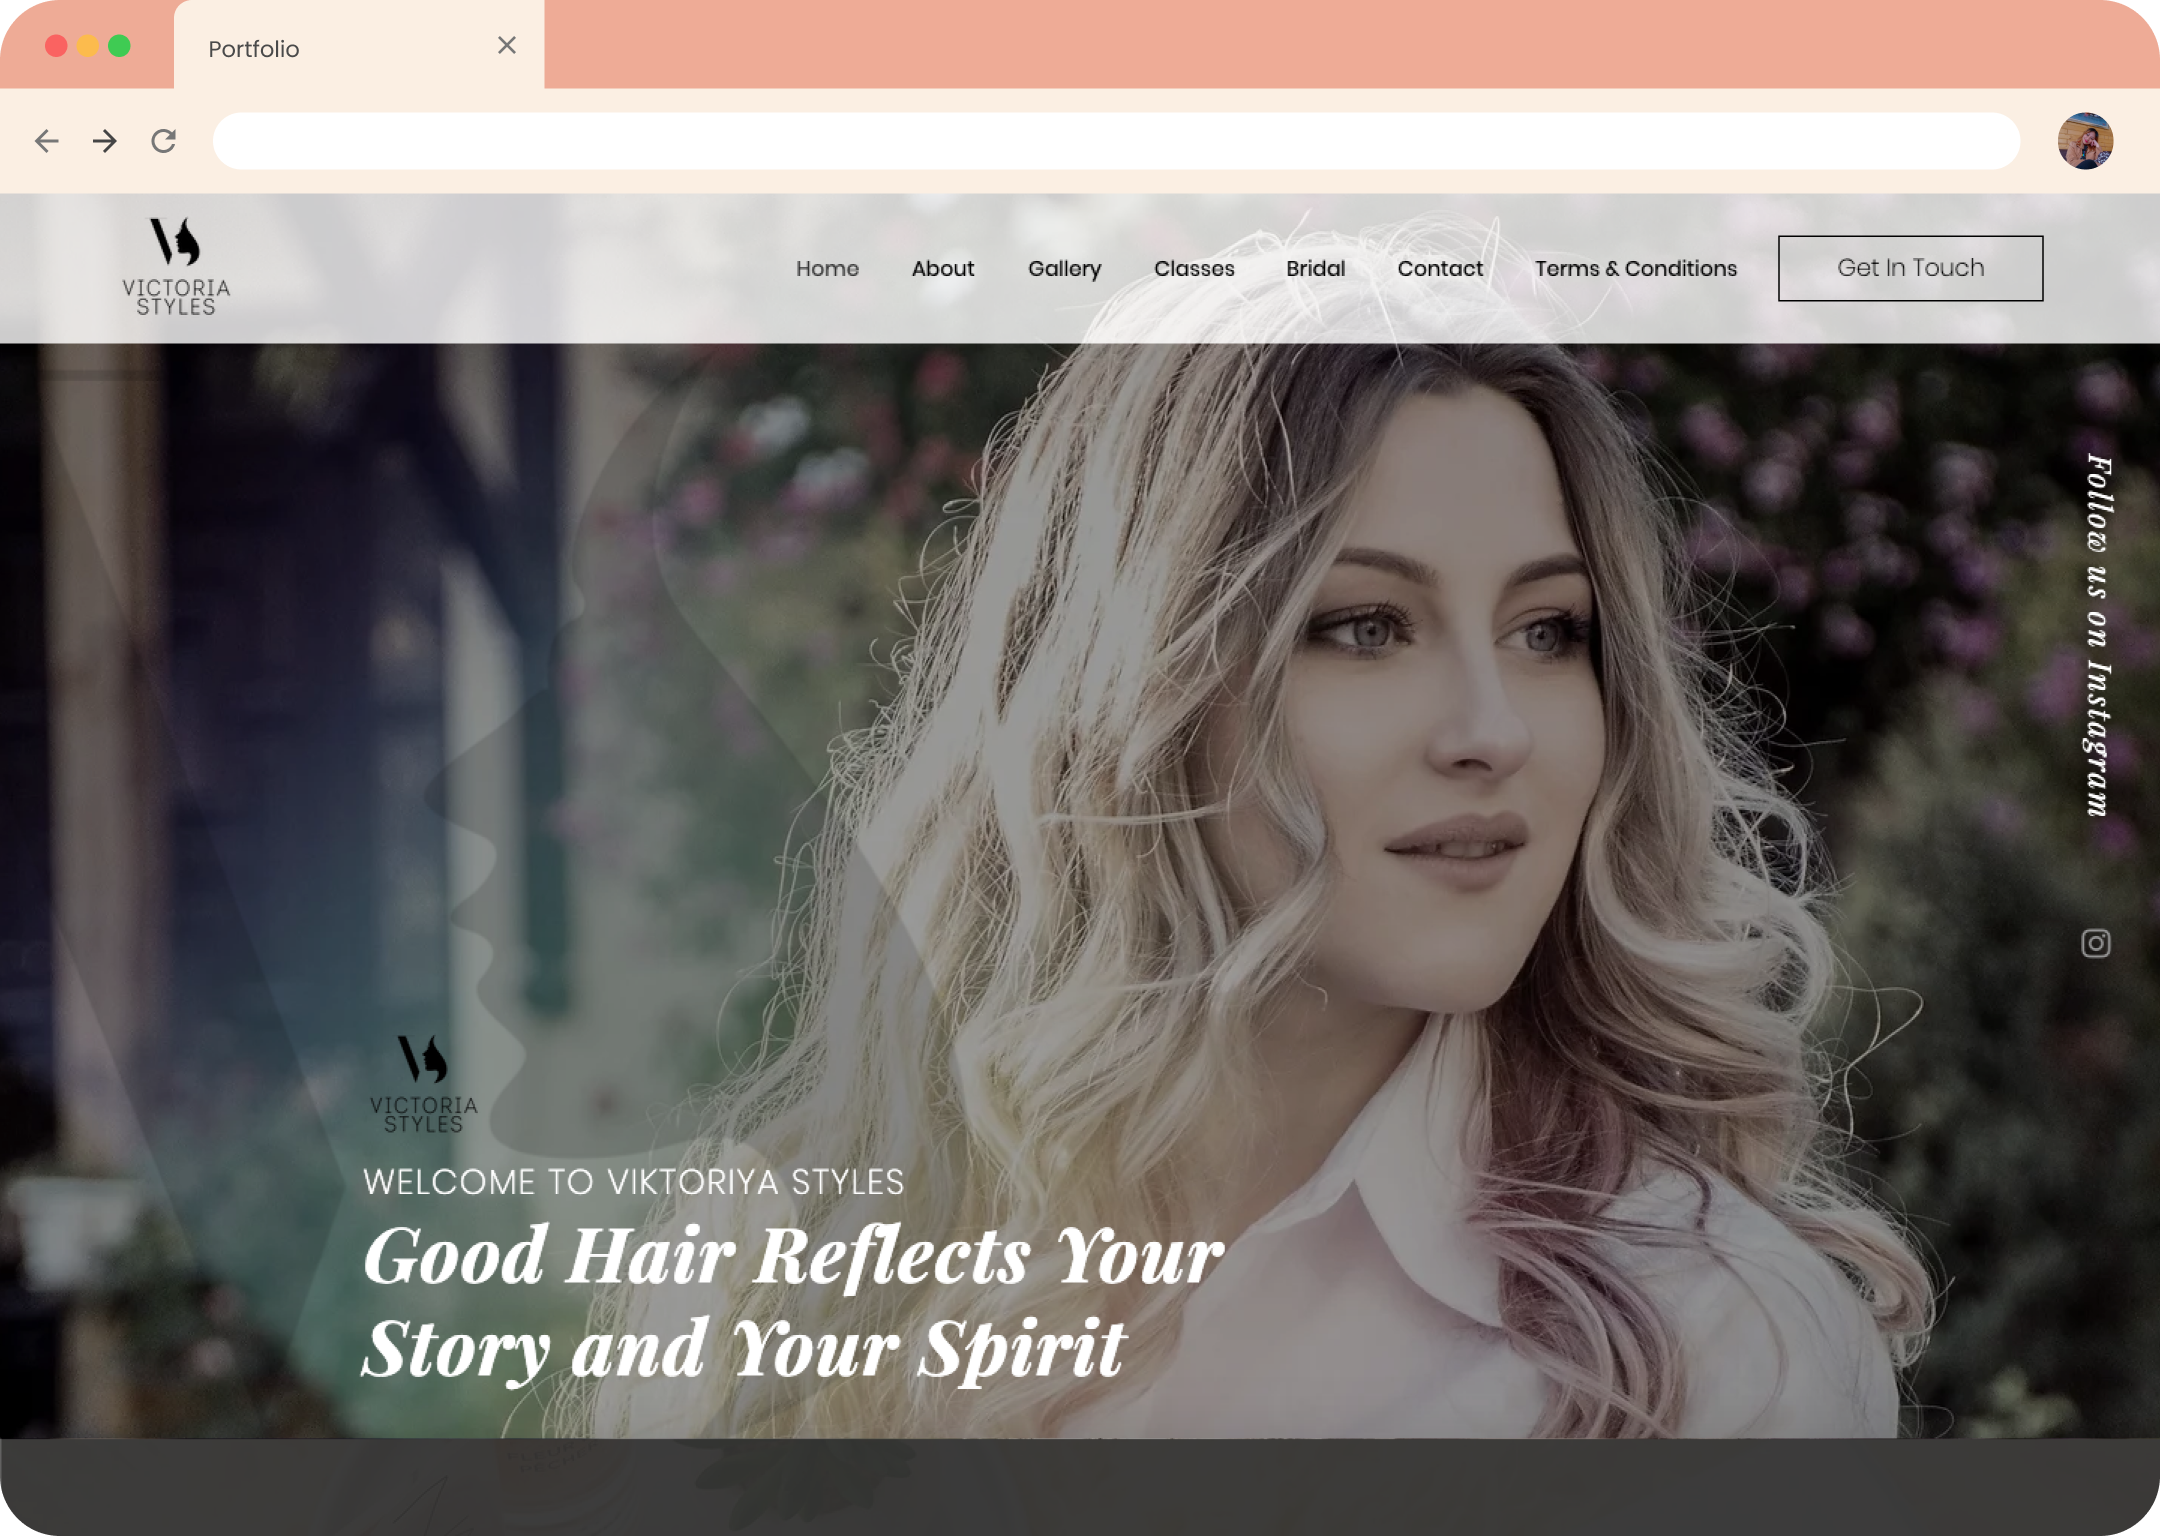Go to the About page

(x=942, y=268)
